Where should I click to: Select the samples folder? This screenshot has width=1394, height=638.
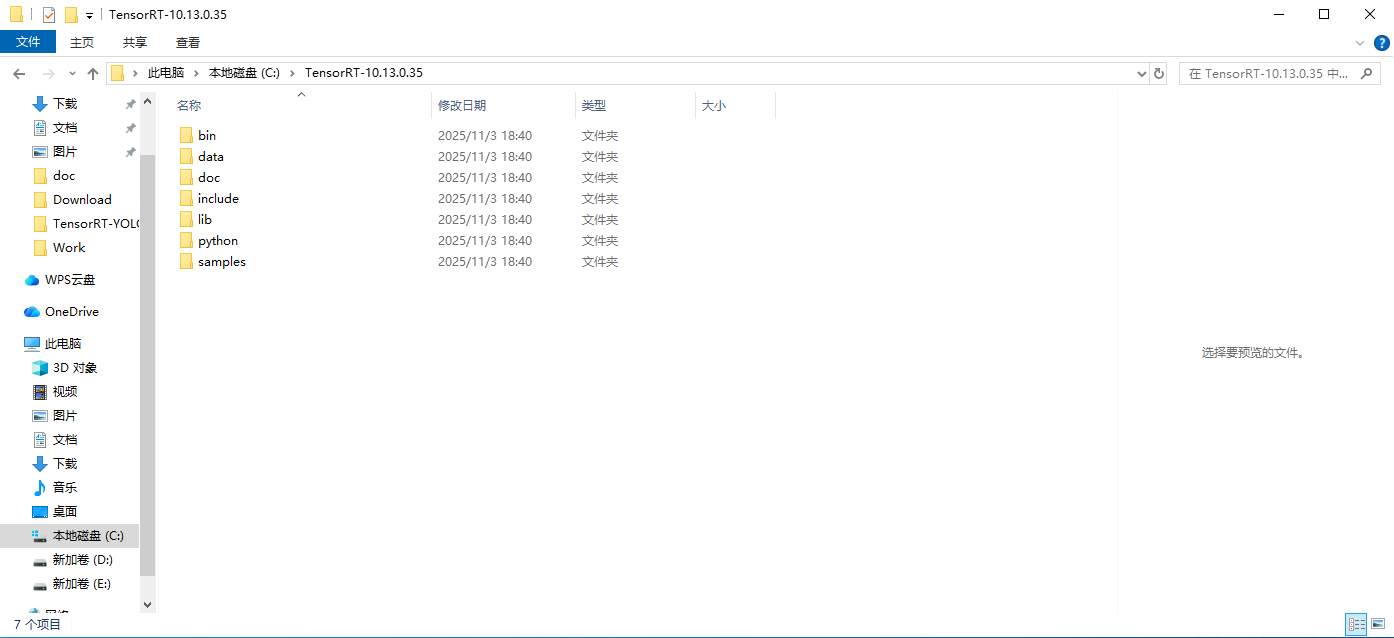pyautogui.click(x=221, y=262)
